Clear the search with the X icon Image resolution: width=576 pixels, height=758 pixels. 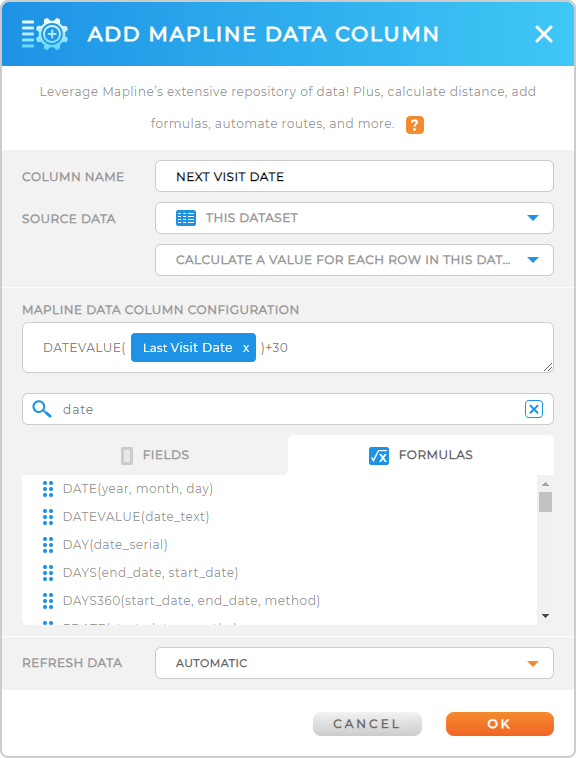pos(533,409)
